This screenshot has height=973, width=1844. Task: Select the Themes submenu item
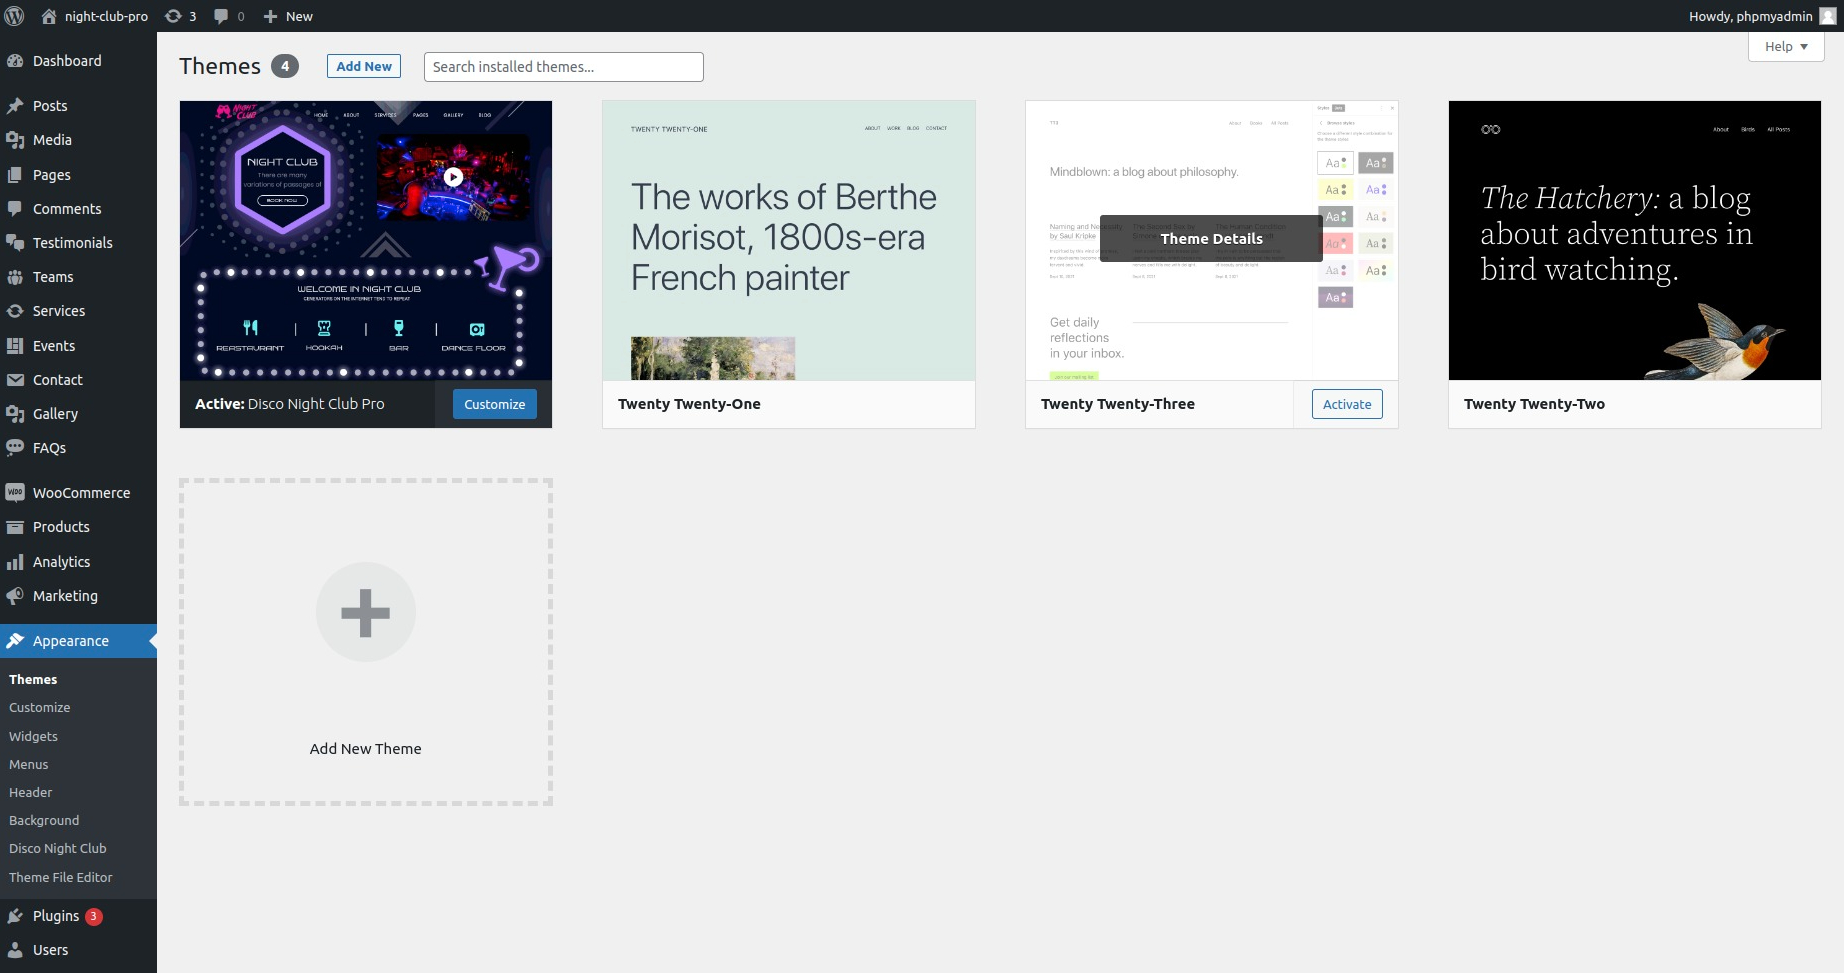(x=33, y=679)
